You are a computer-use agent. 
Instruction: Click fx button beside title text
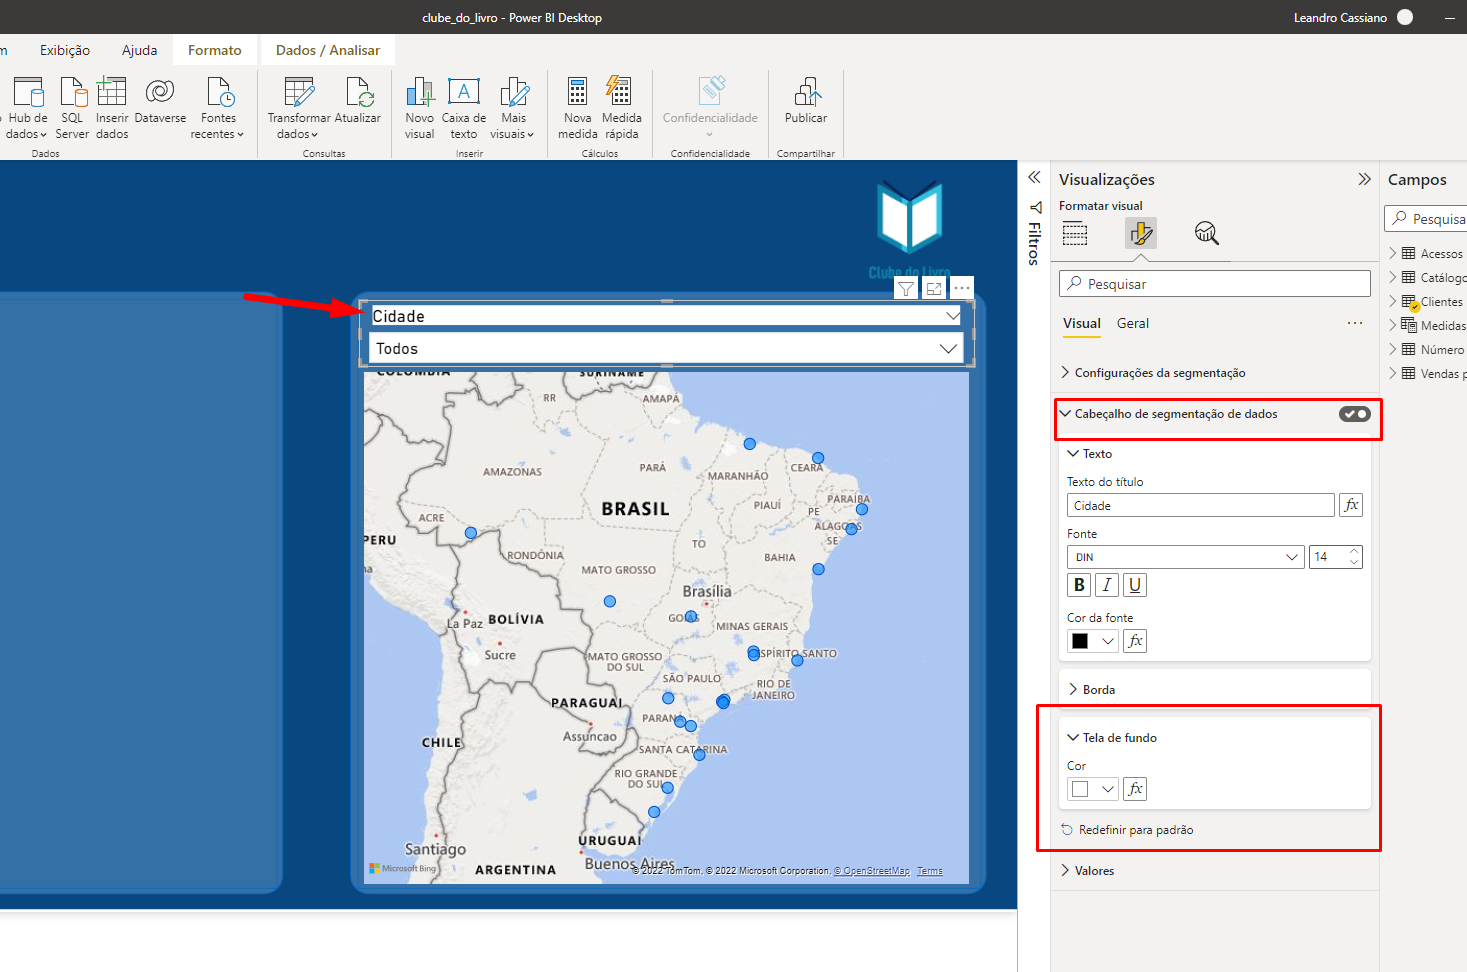tap(1351, 505)
